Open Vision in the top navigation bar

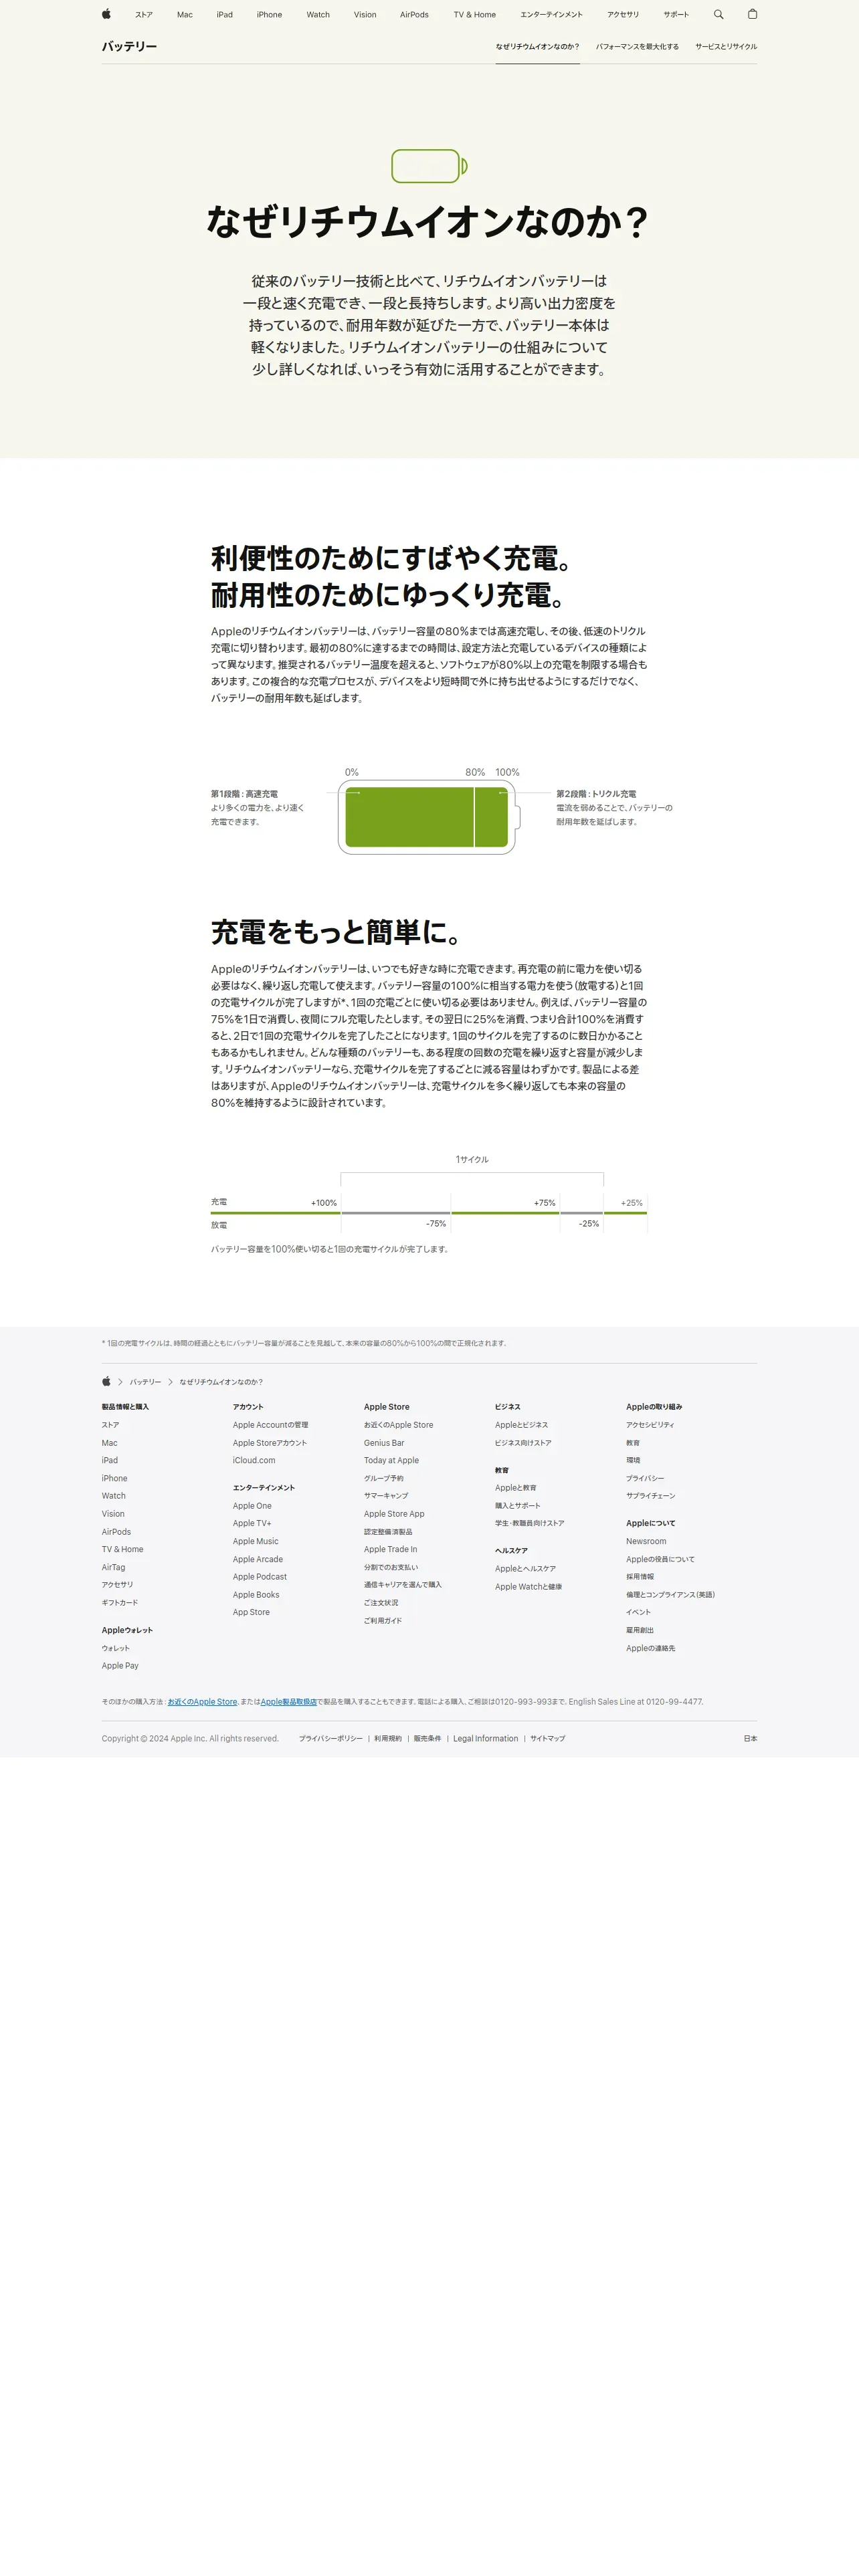tap(365, 15)
